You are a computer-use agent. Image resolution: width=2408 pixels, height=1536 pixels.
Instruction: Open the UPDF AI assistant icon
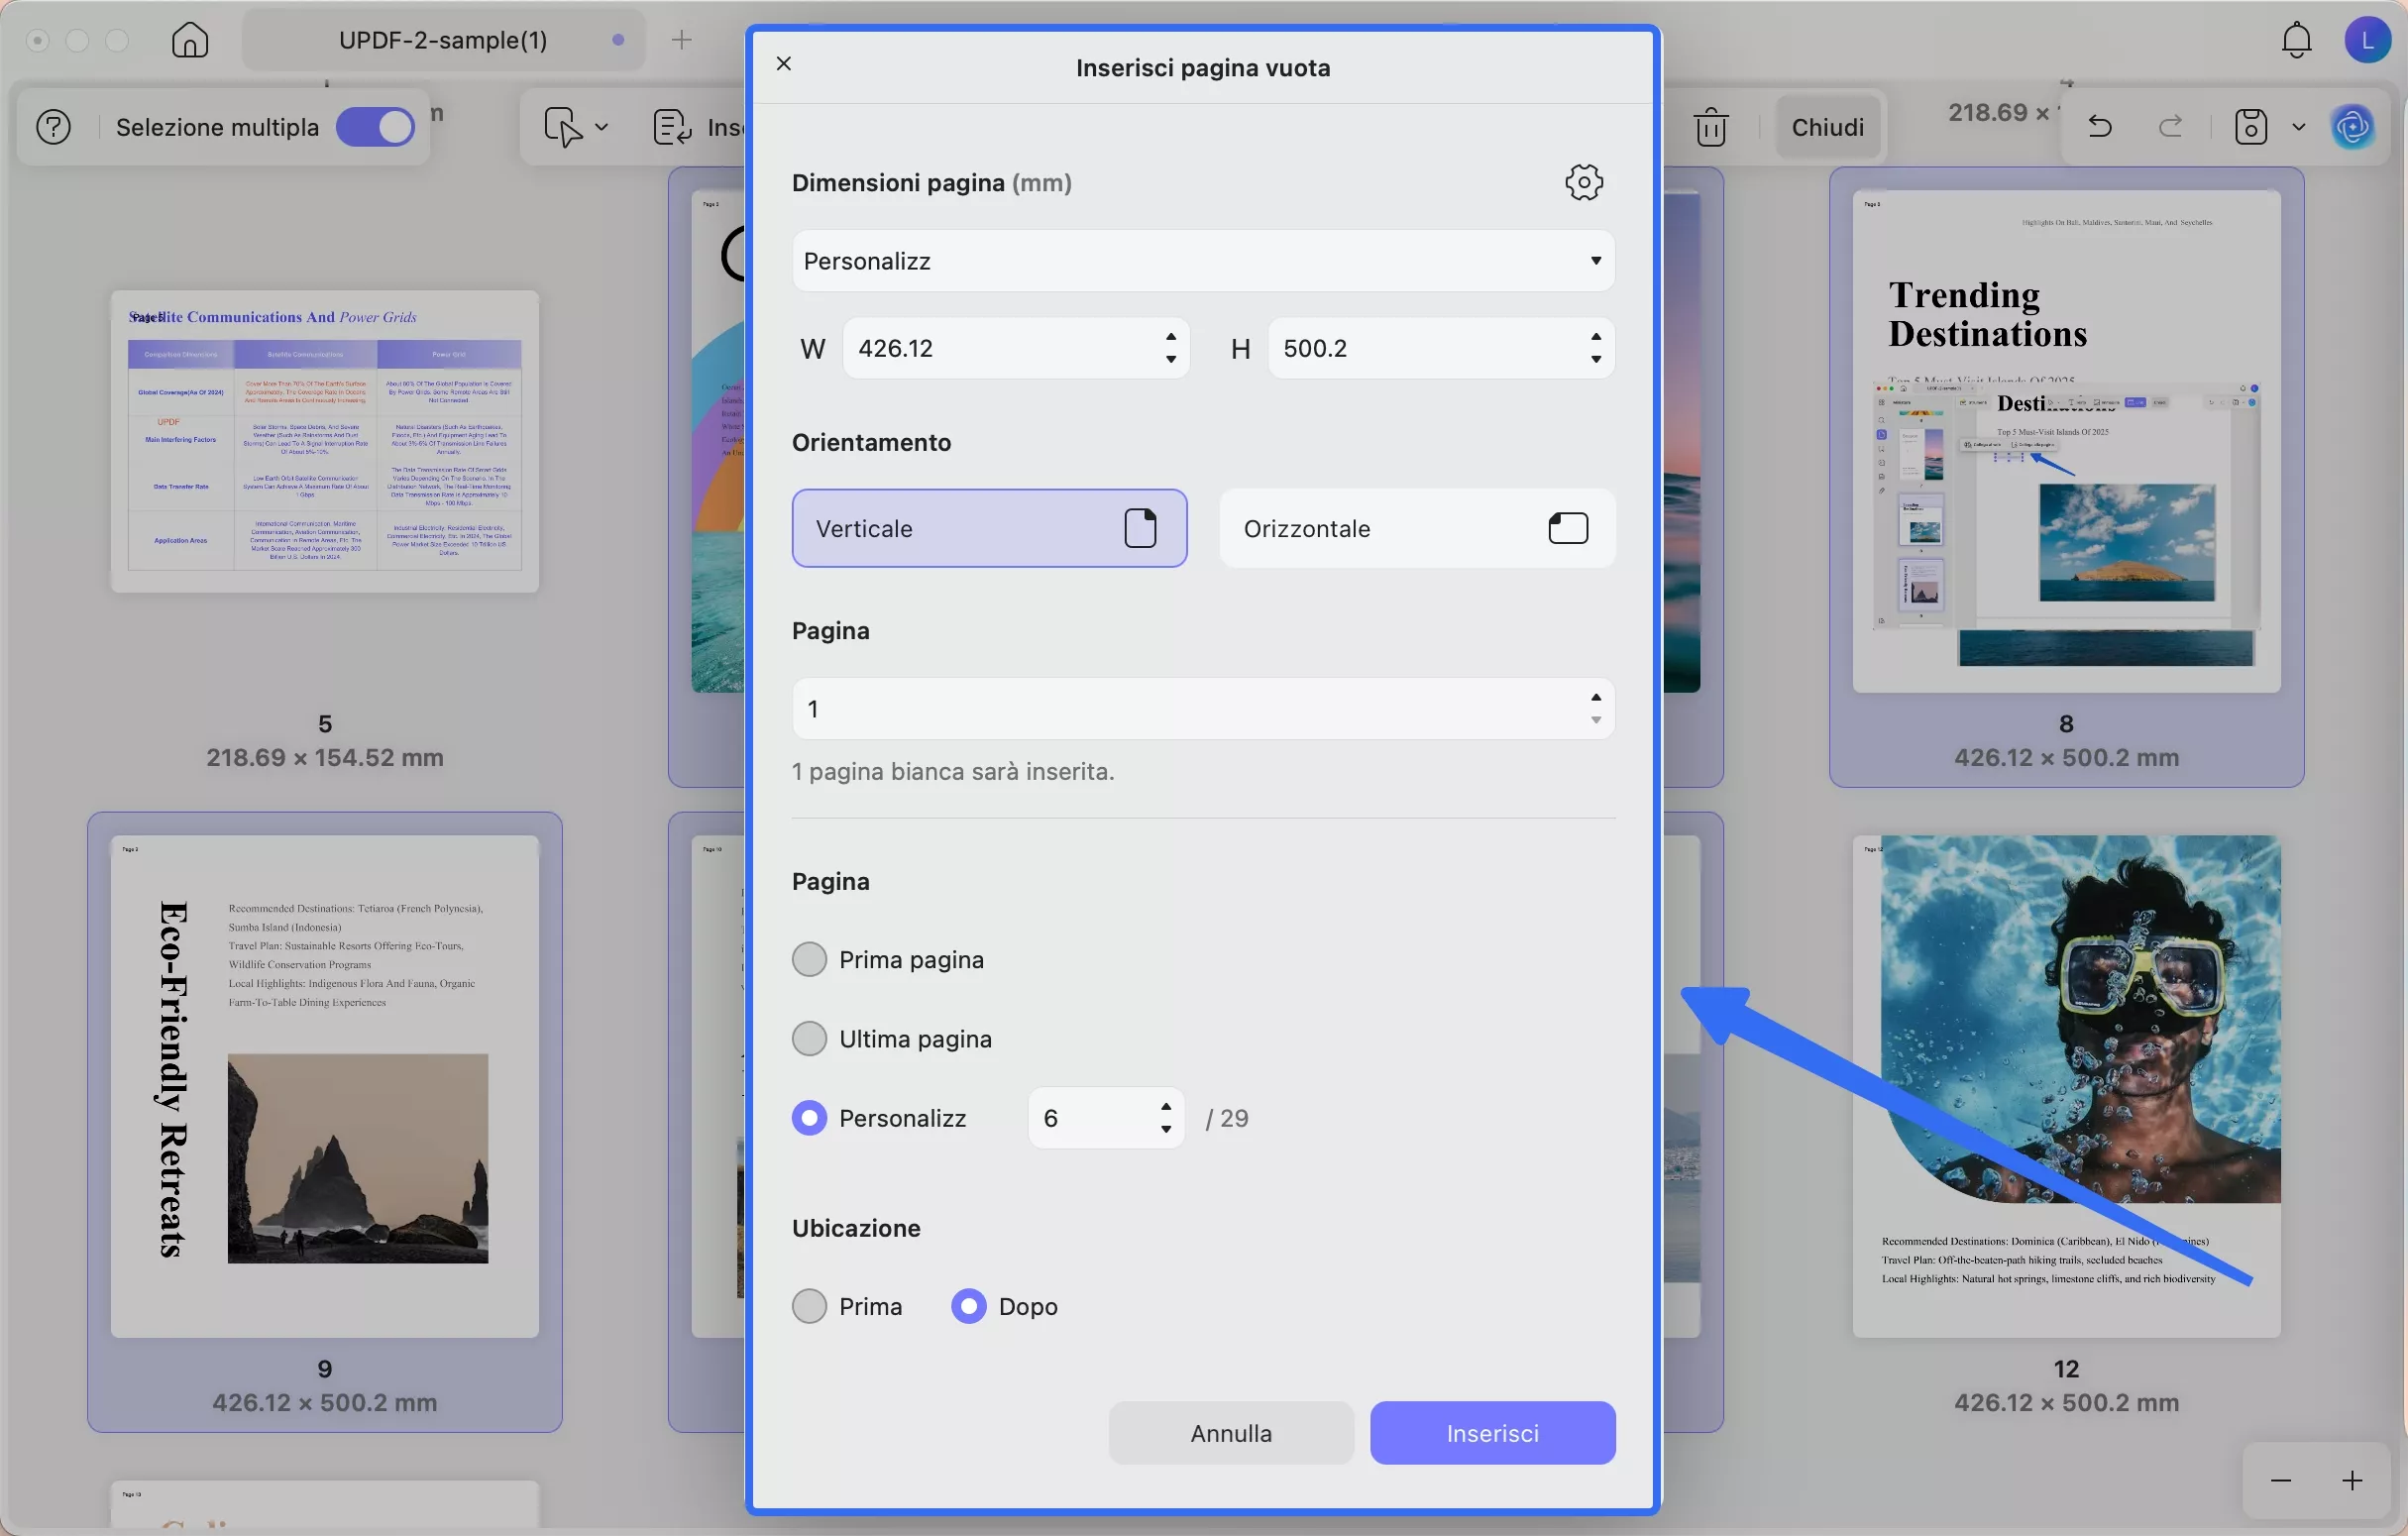[x=2352, y=127]
